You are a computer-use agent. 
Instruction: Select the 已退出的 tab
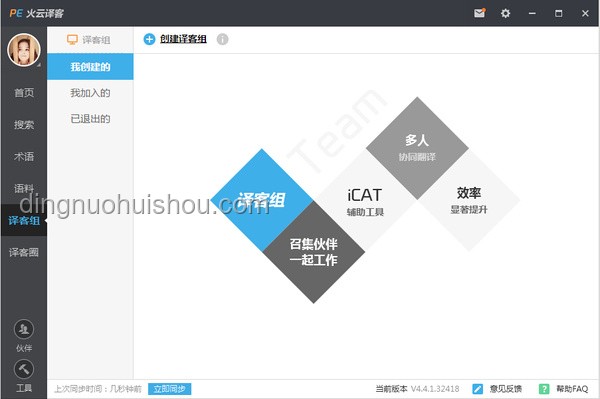pyautogui.click(x=90, y=119)
